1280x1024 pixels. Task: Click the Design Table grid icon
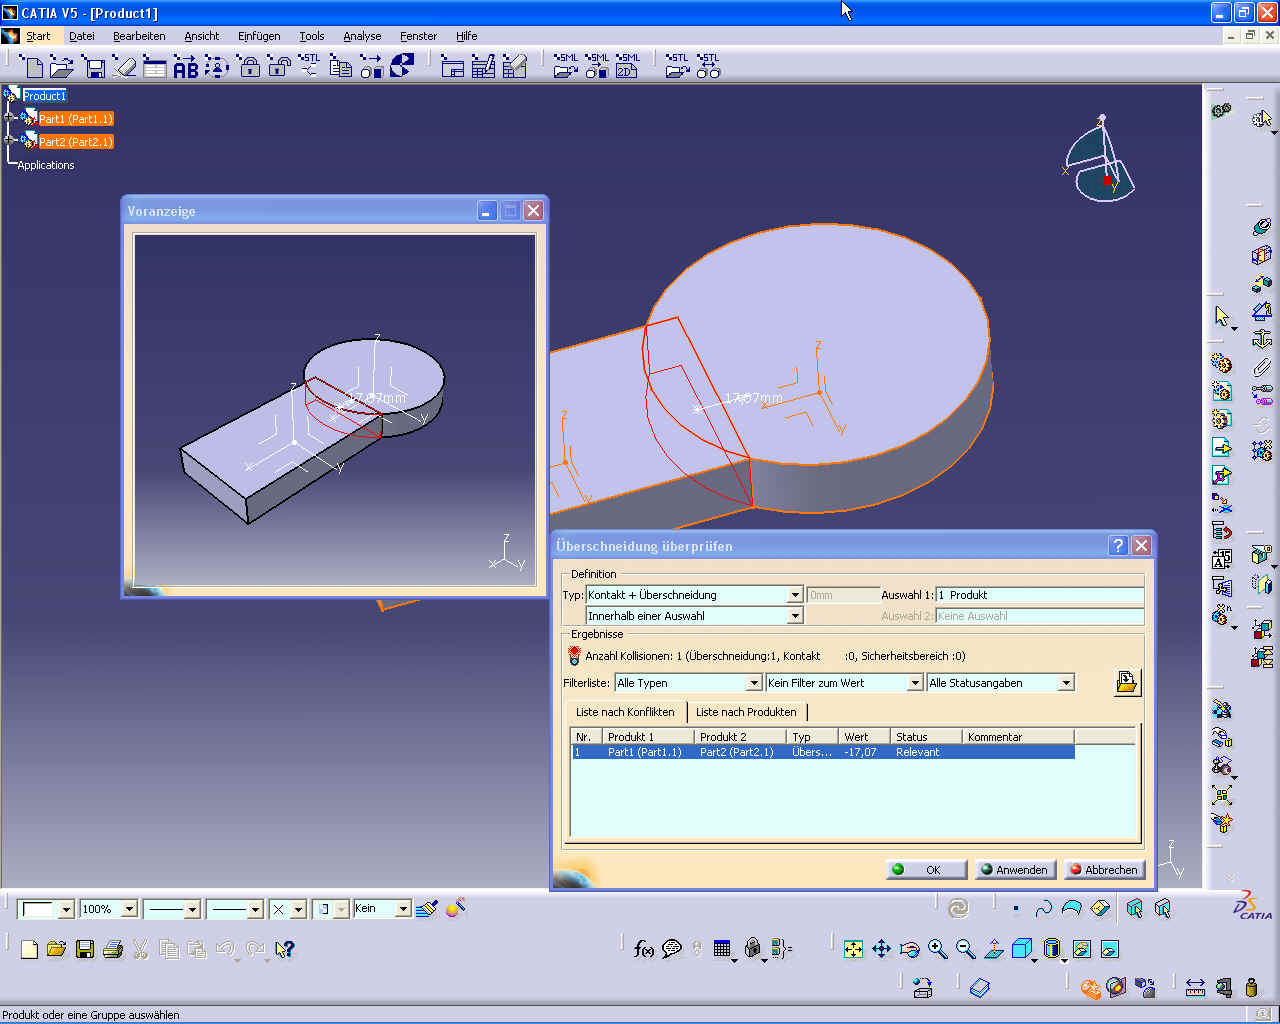(x=723, y=948)
